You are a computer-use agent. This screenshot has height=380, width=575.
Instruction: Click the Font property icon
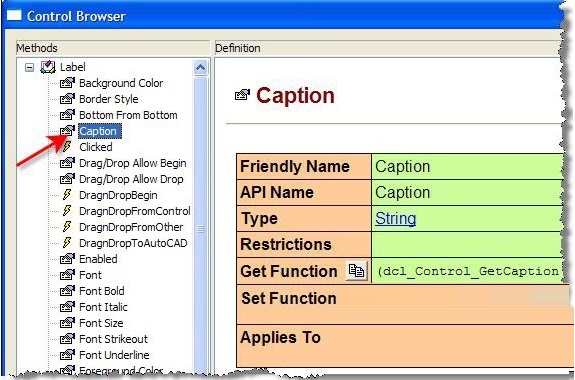67,275
